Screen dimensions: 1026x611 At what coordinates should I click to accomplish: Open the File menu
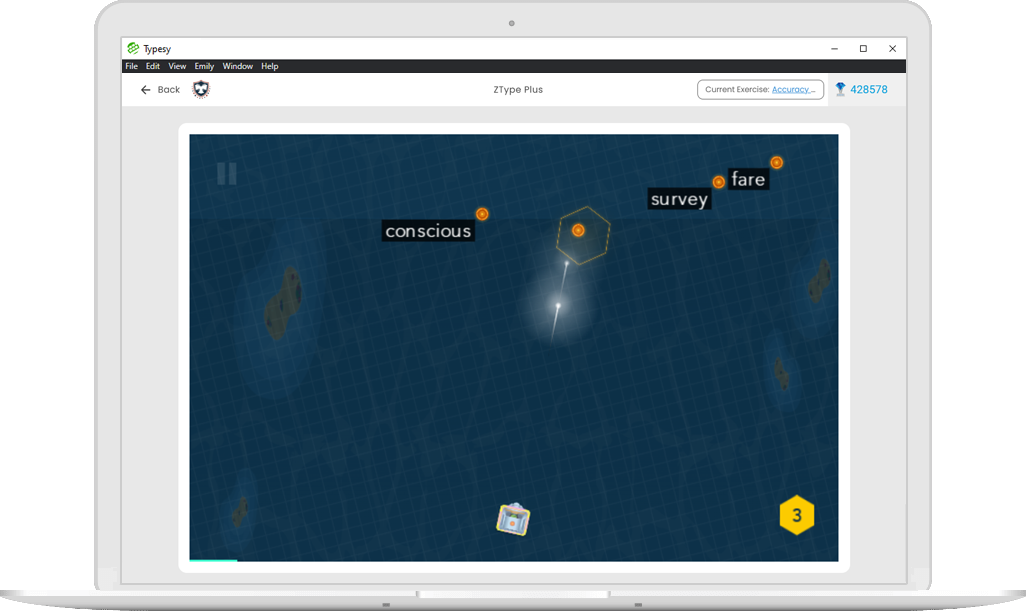point(132,66)
